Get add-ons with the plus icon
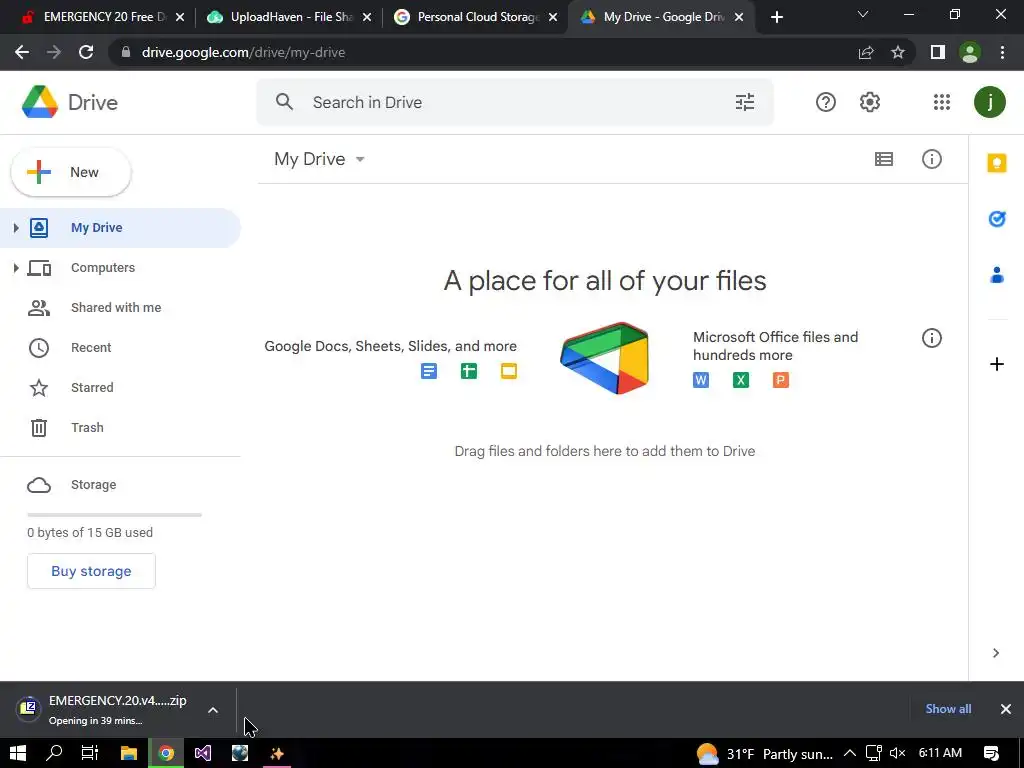The width and height of the screenshot is (1024, 768). coord(997,364)
